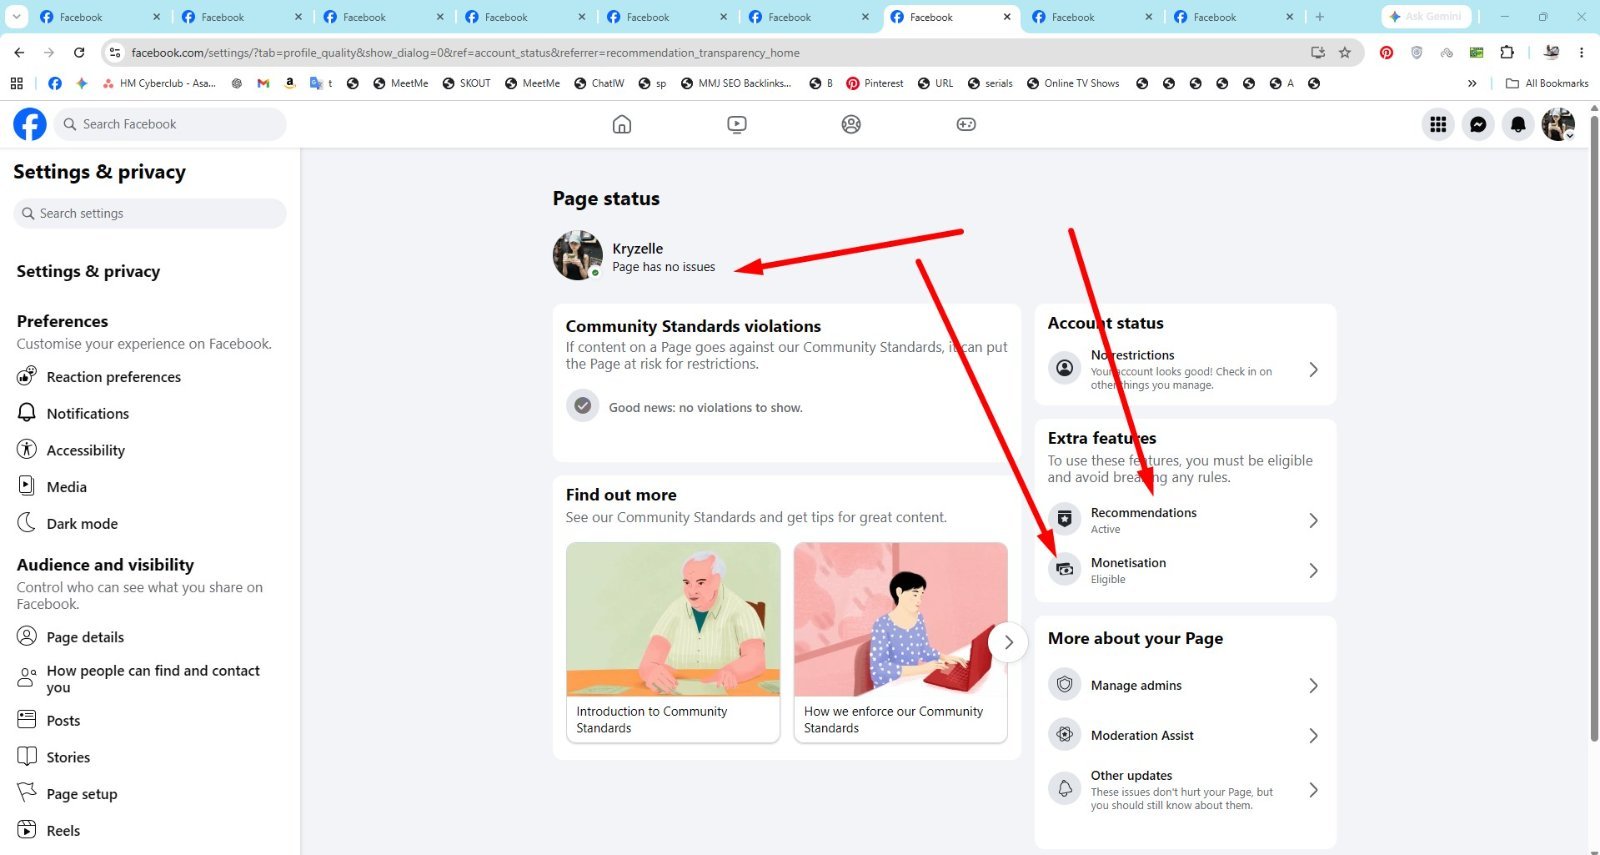Open the SKOUT bookmark
The image size is (1600, 855).
pyautogui.click(x=467, y=83)
